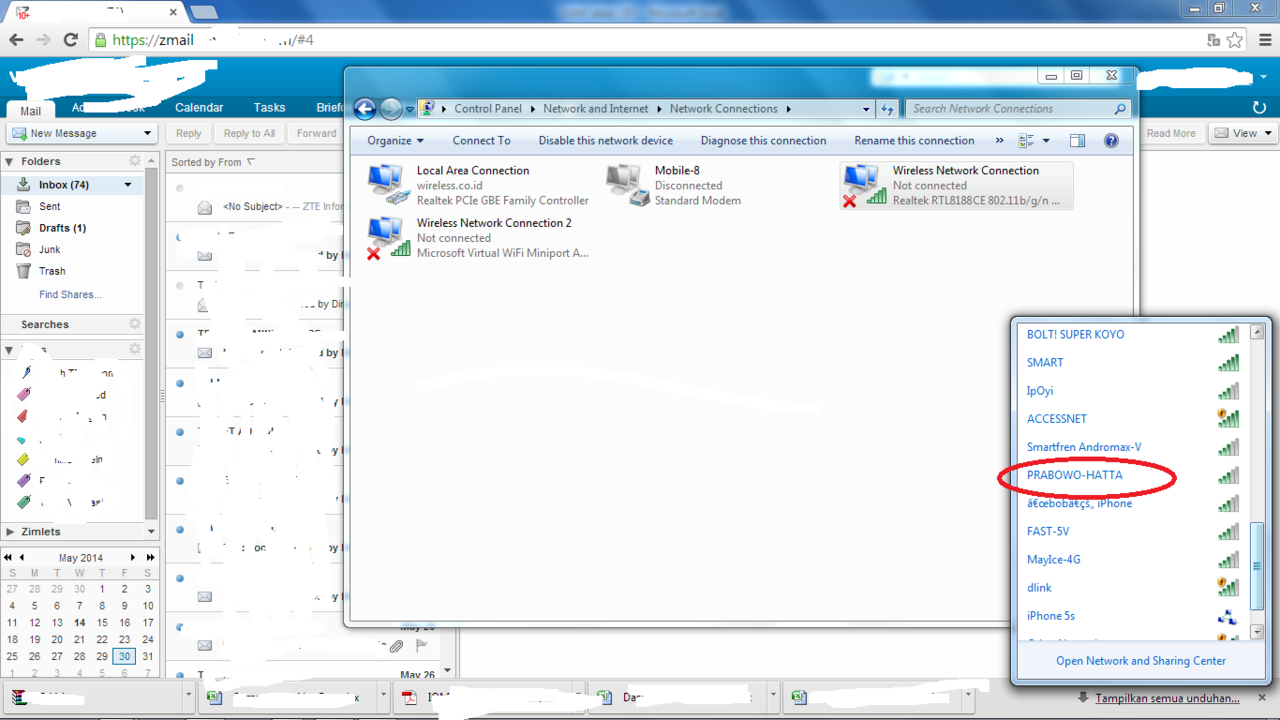
Task: Open the Local Area Connection icon
Action: coord(387,185)
